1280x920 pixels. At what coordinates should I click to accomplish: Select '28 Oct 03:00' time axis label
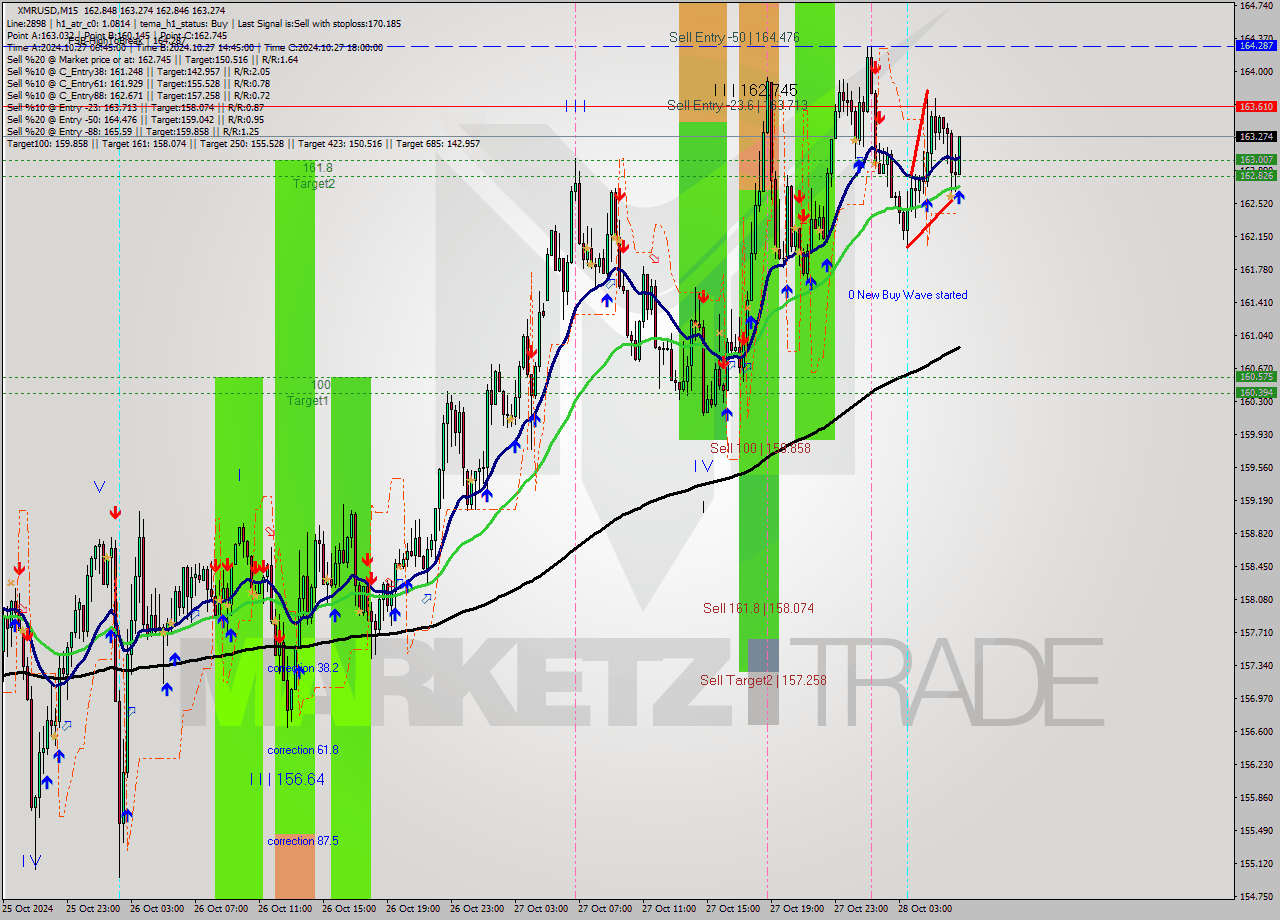(x=925, y=909)
